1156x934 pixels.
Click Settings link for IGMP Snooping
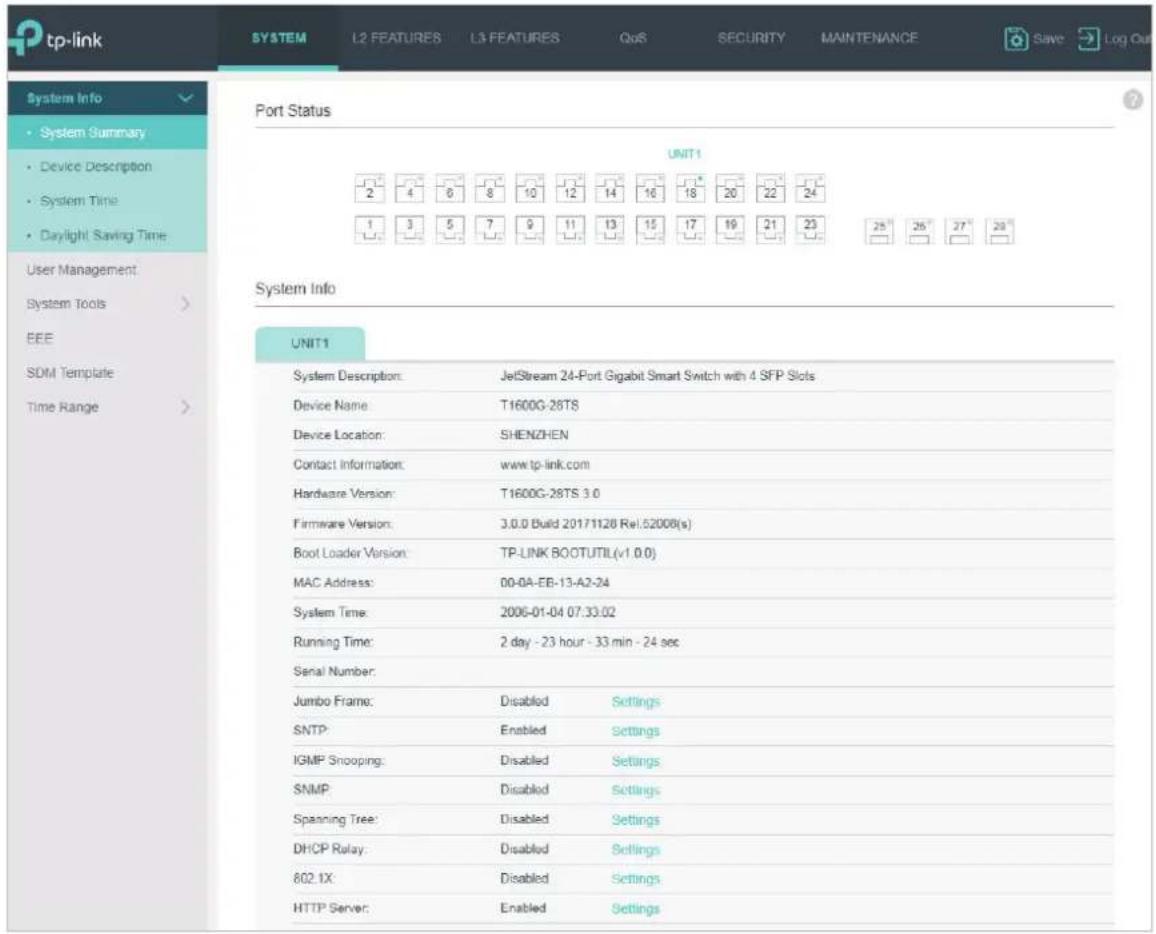tap(636, 761)
